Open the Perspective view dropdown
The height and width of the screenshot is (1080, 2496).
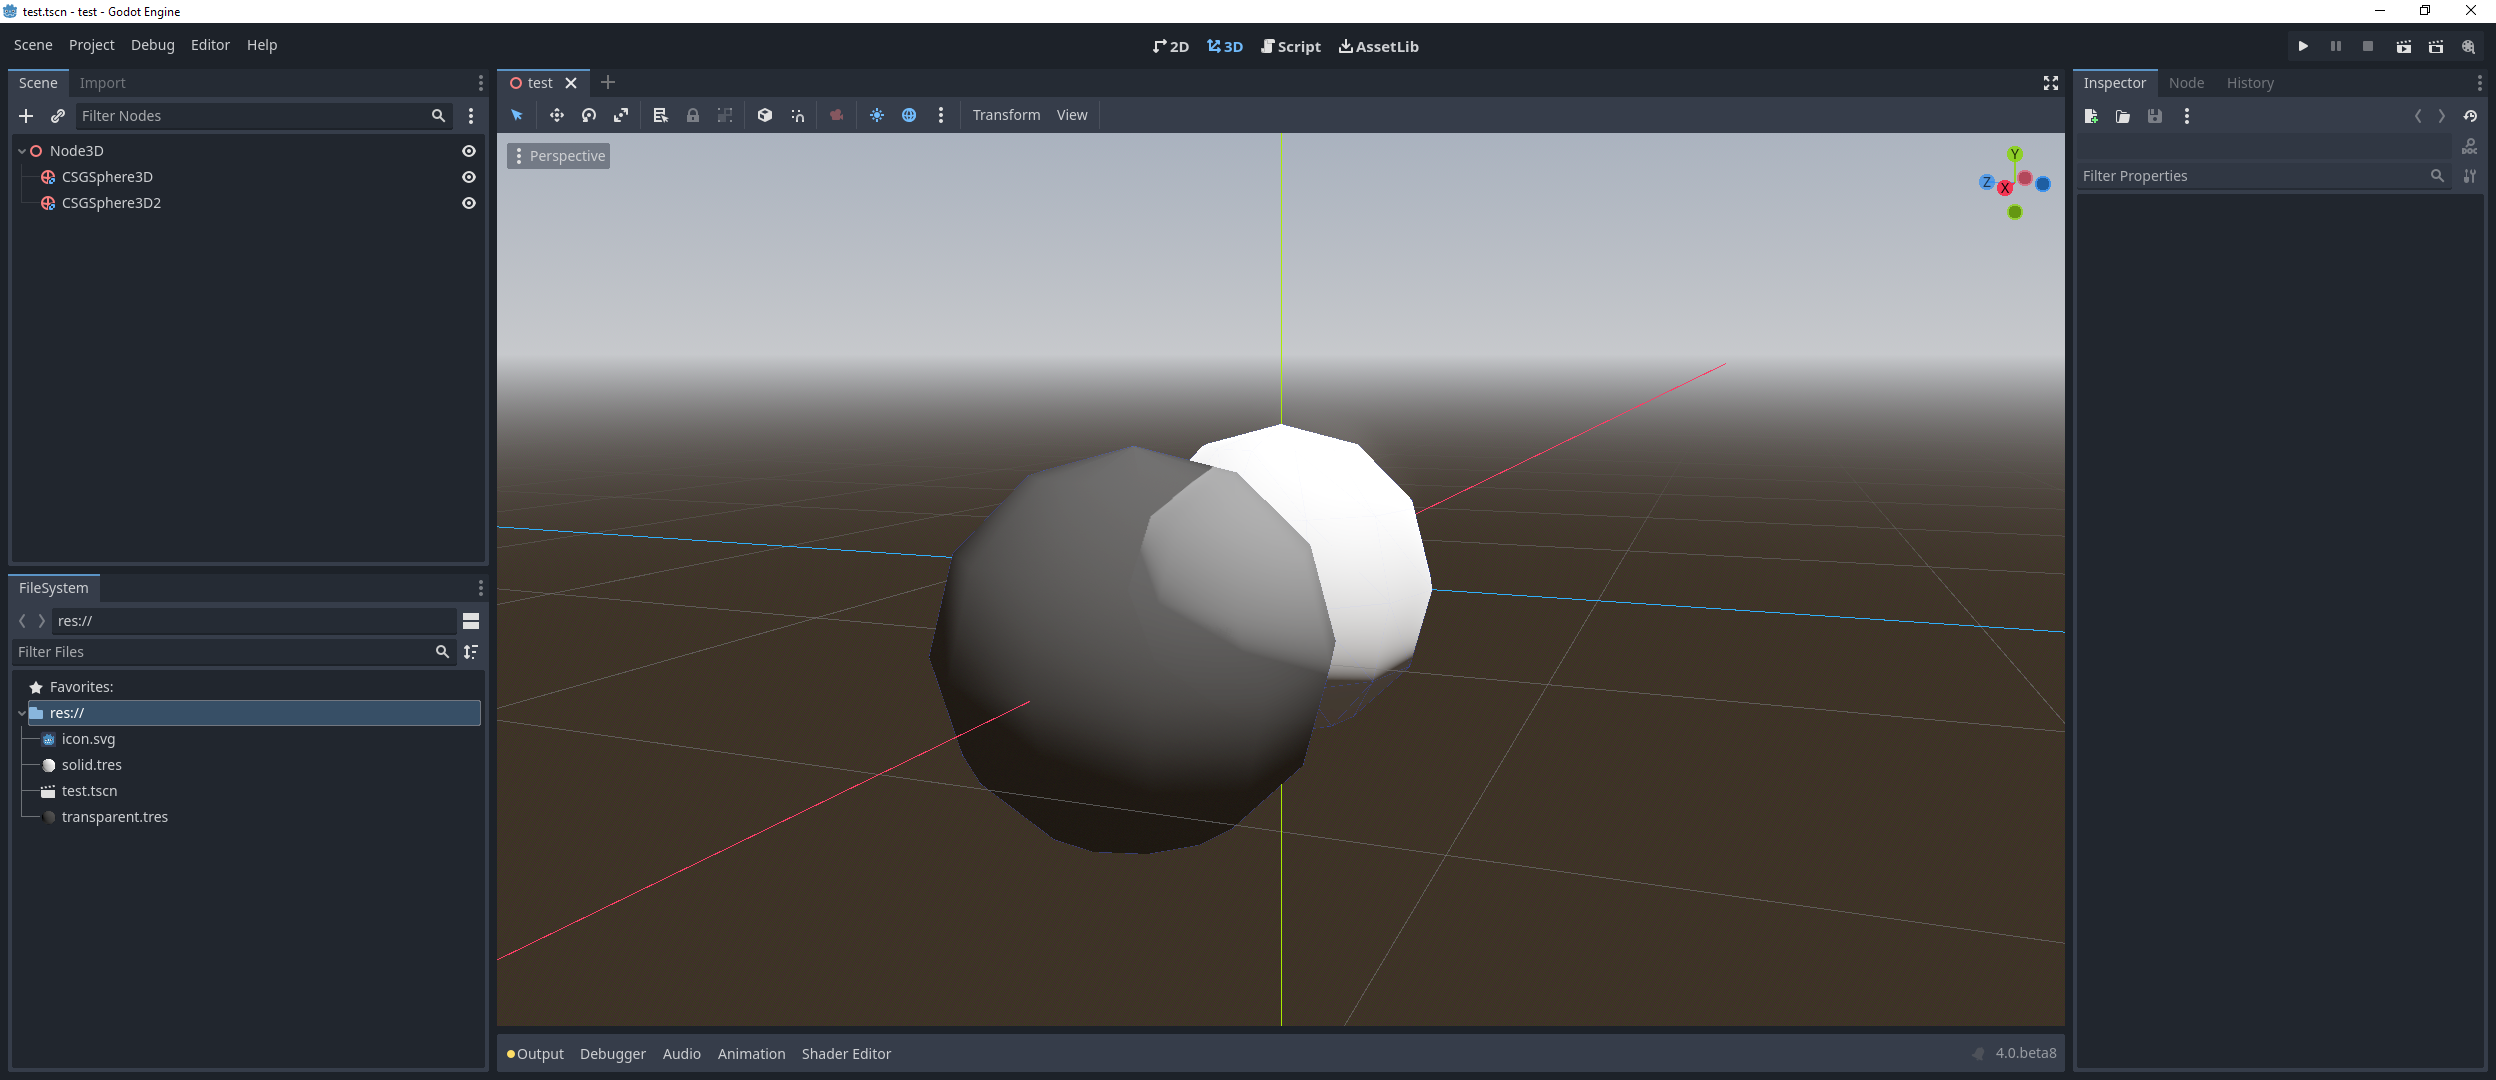tap(559, 156)
